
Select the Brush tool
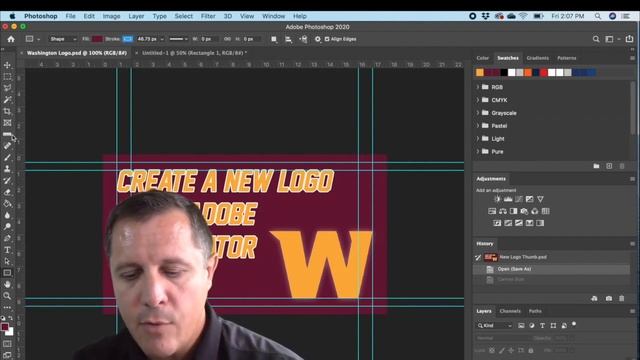[x=7, y=157]
